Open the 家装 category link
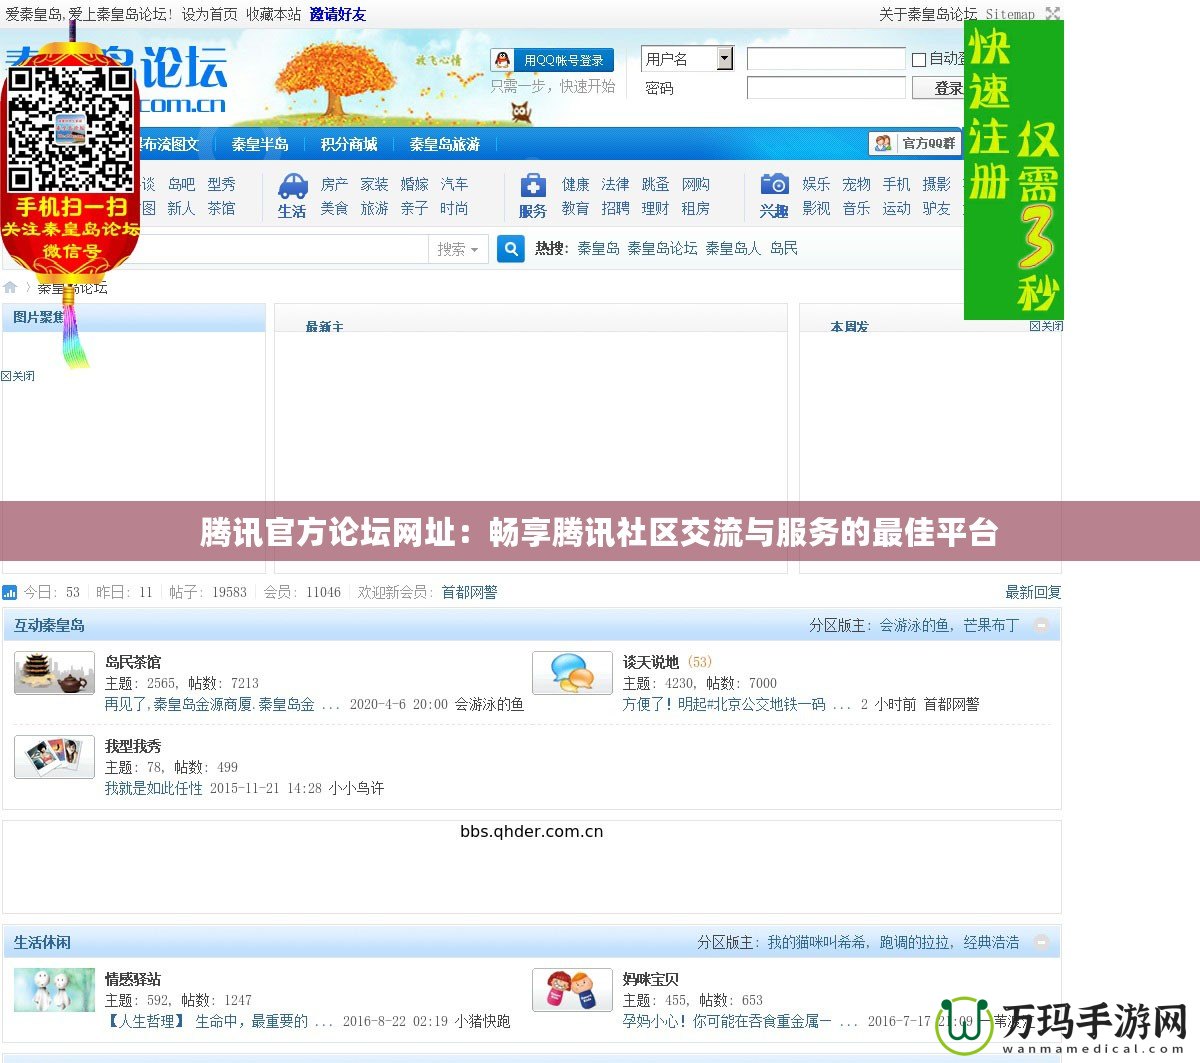1200x1063 pixels. [374, 184]
